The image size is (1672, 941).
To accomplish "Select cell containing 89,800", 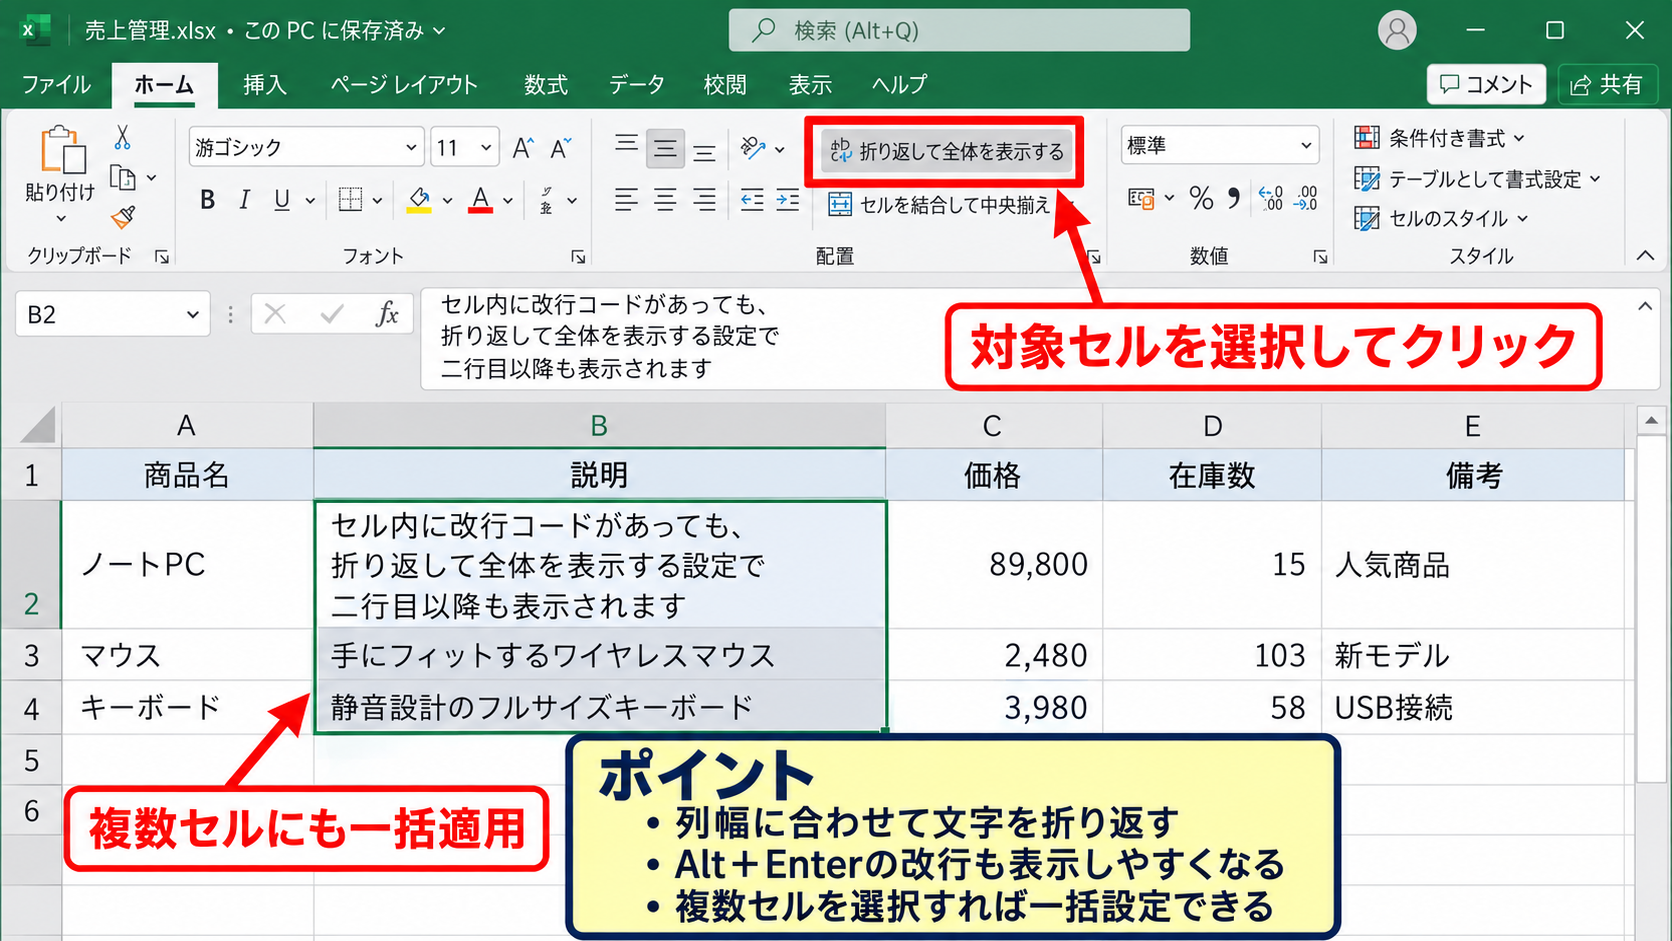I will 993,564.
